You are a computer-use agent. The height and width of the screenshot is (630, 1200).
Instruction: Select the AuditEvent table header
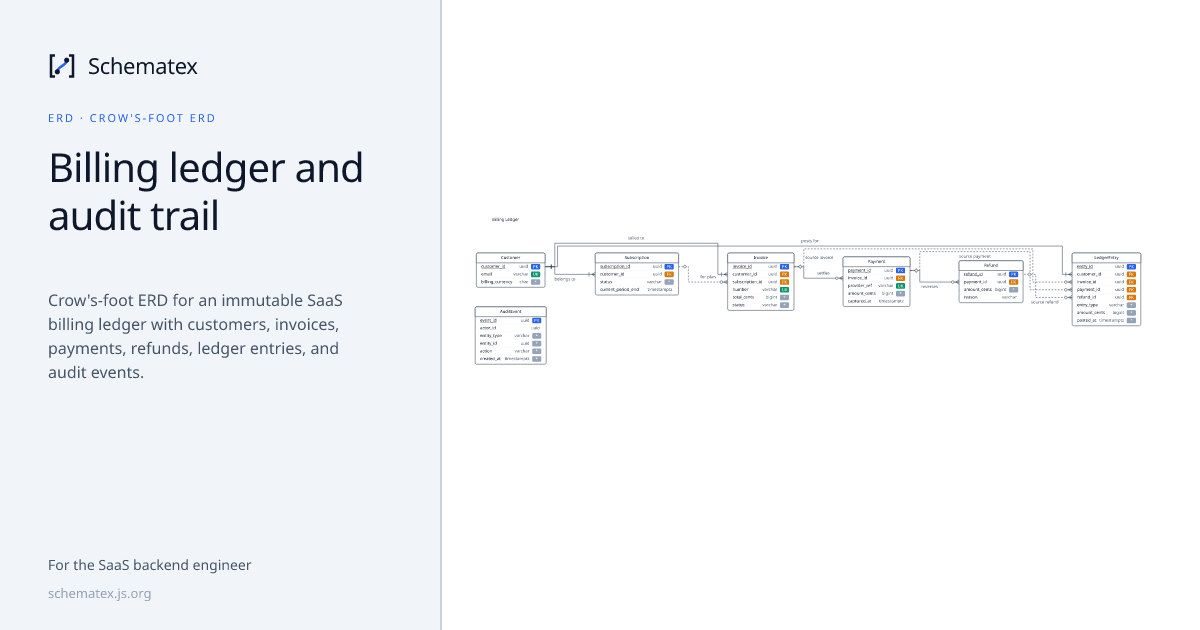pyautogui.click(x=511, y=312)
